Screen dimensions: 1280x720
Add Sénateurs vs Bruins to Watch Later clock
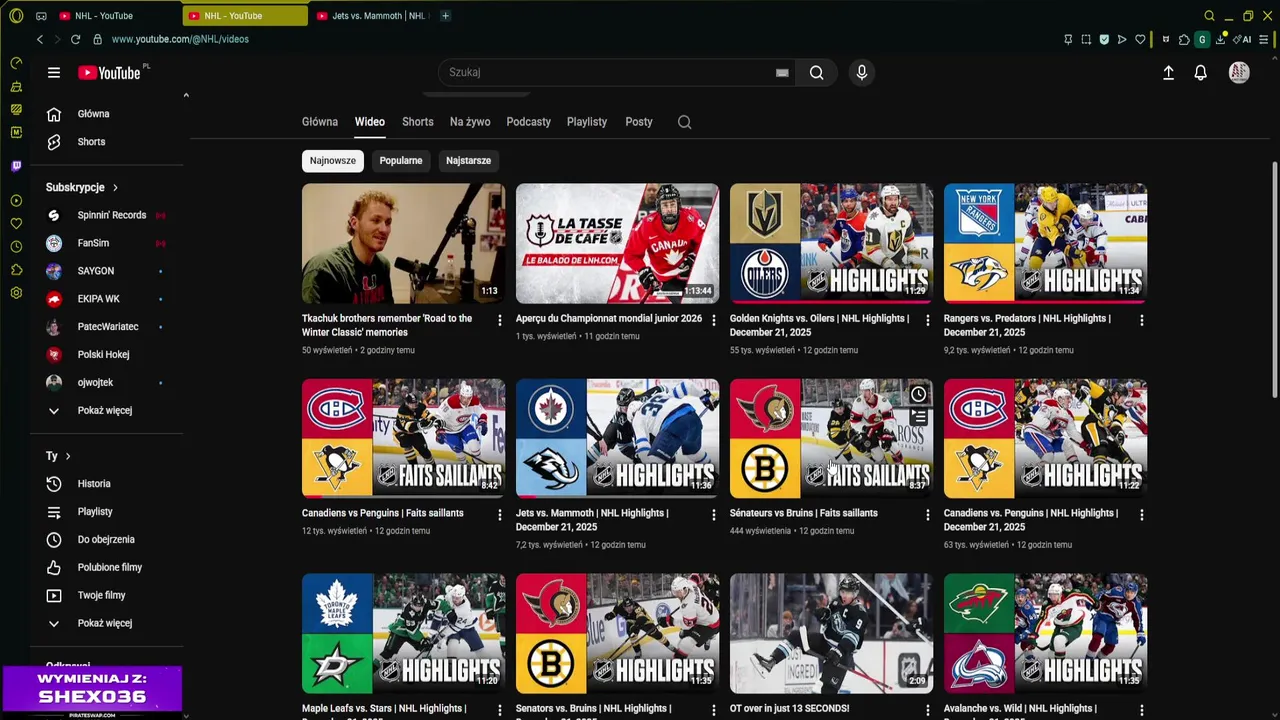tap(918, 394)
